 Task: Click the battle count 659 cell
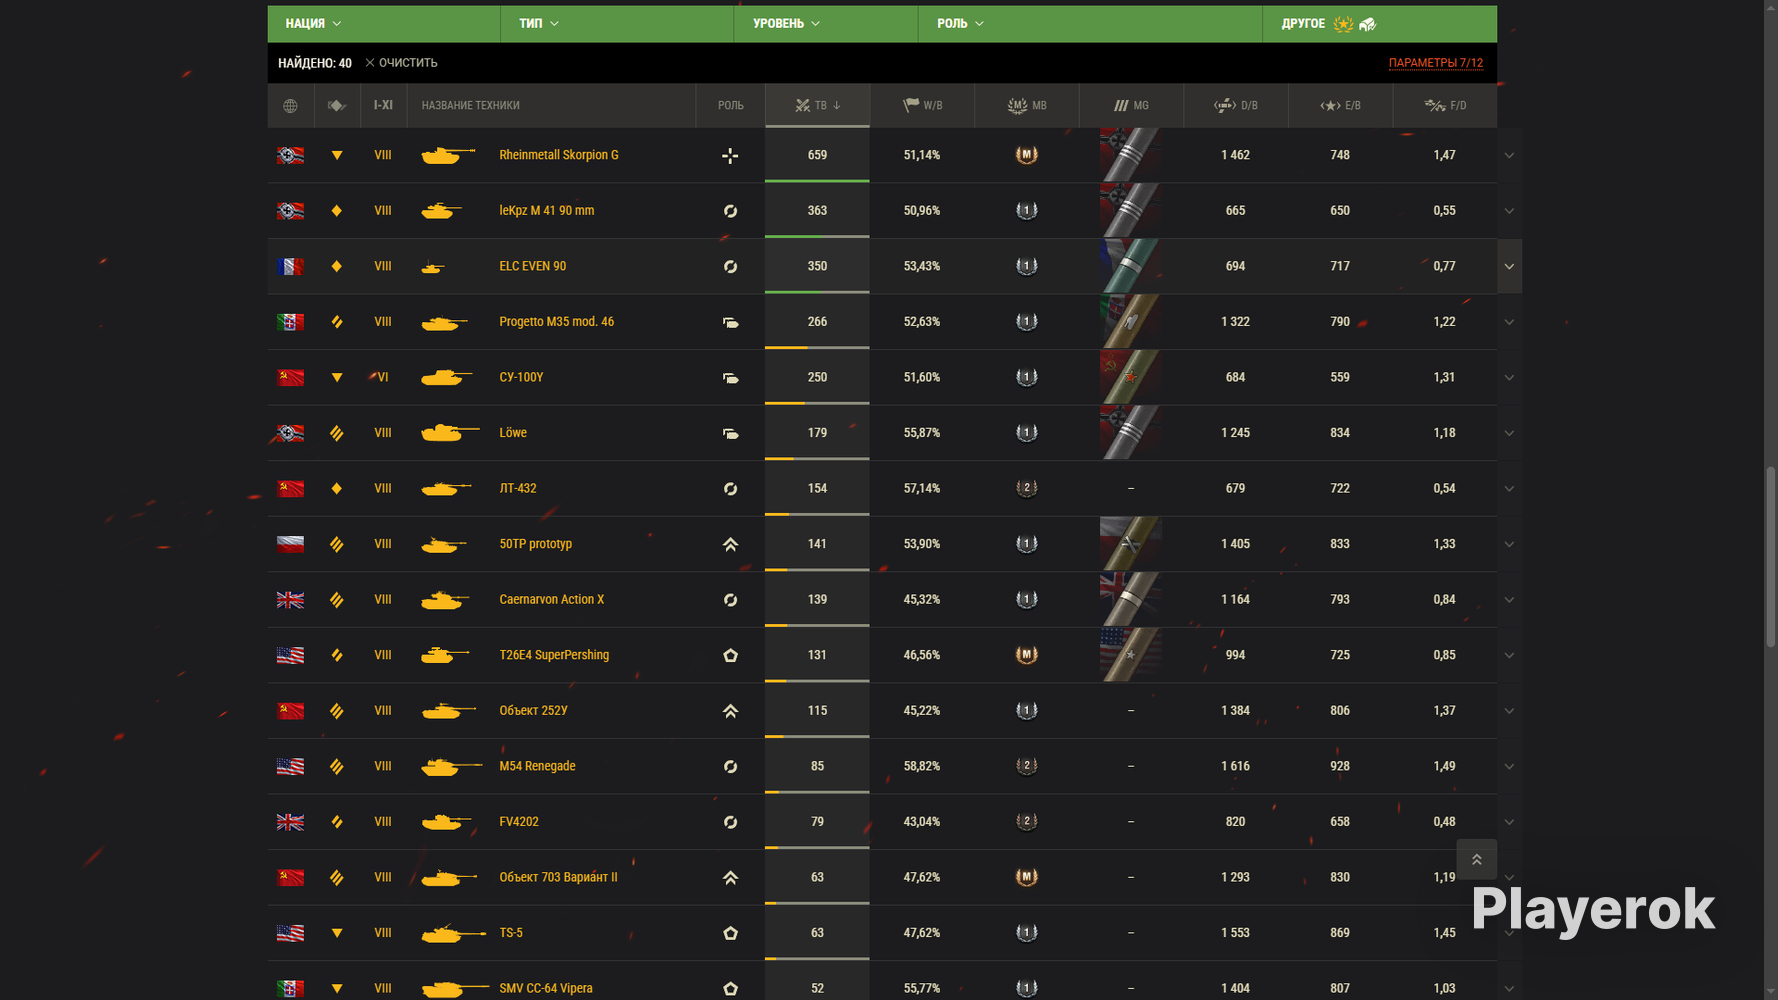(817, 155)
